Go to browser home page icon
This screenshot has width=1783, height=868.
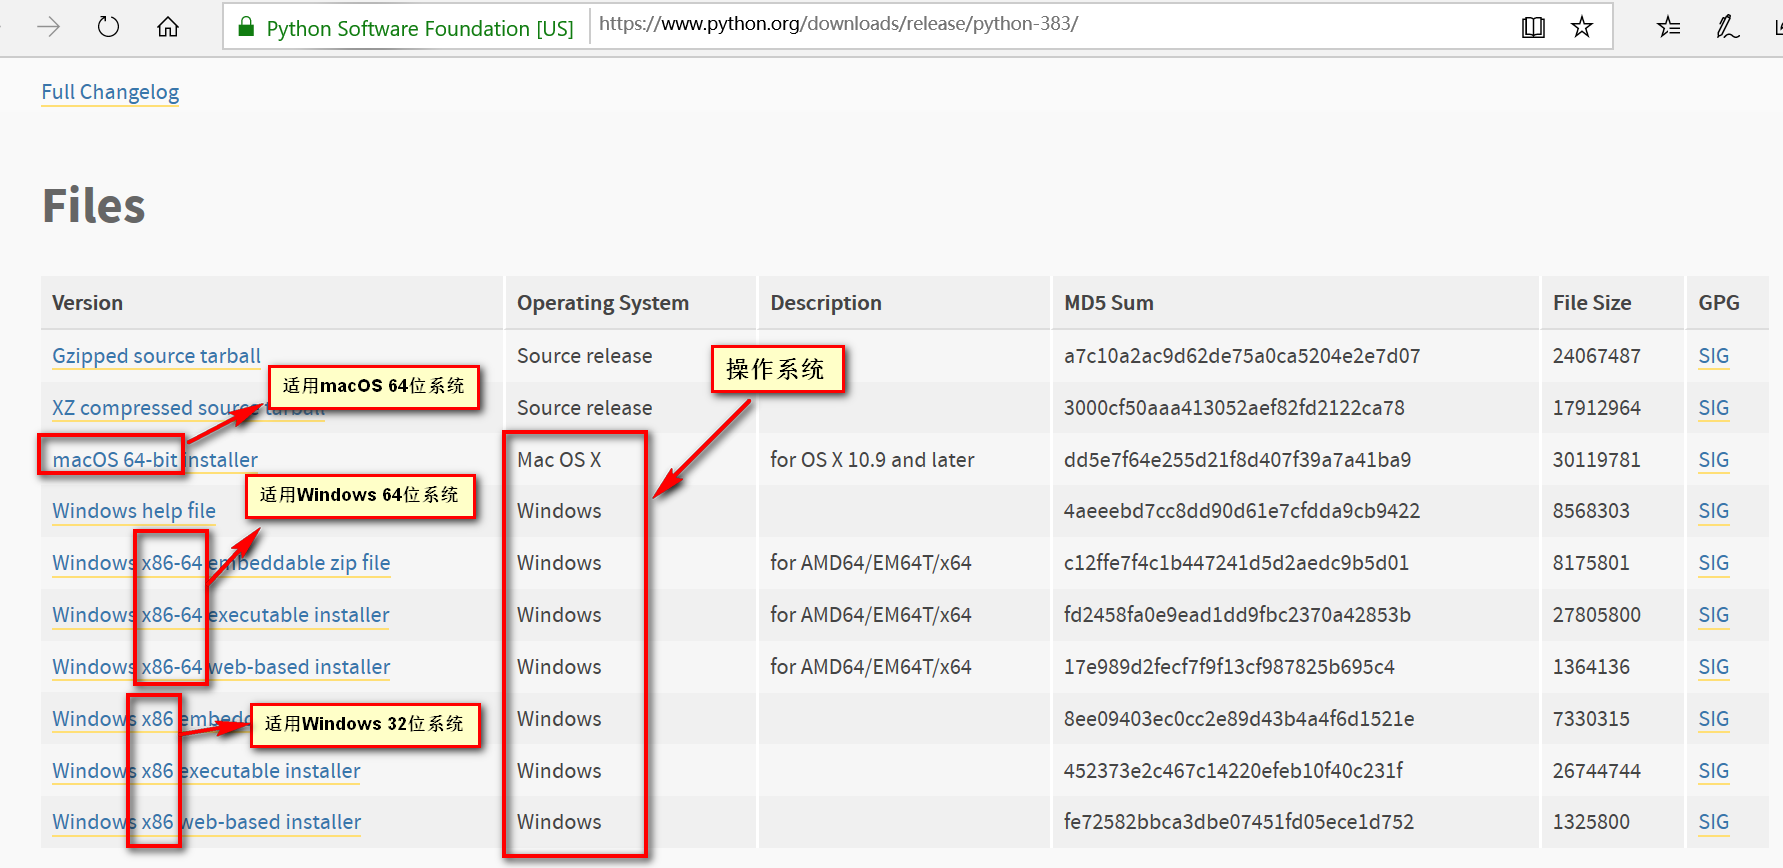(168, 27)
